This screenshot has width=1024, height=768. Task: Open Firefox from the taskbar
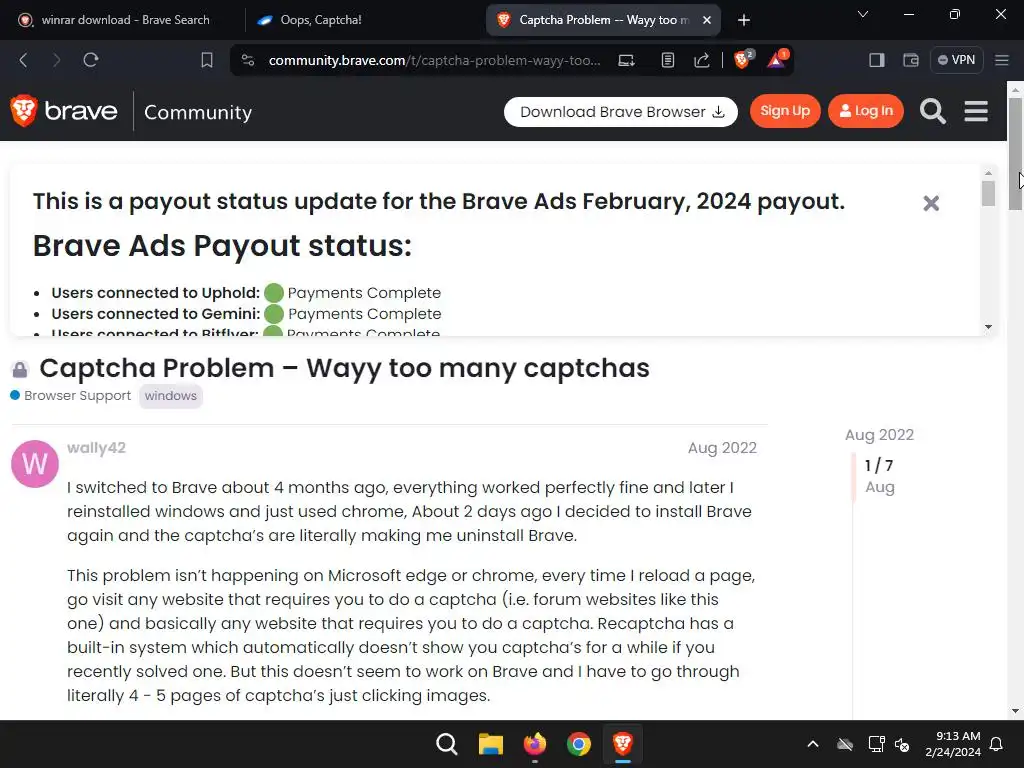click(534, 744)
